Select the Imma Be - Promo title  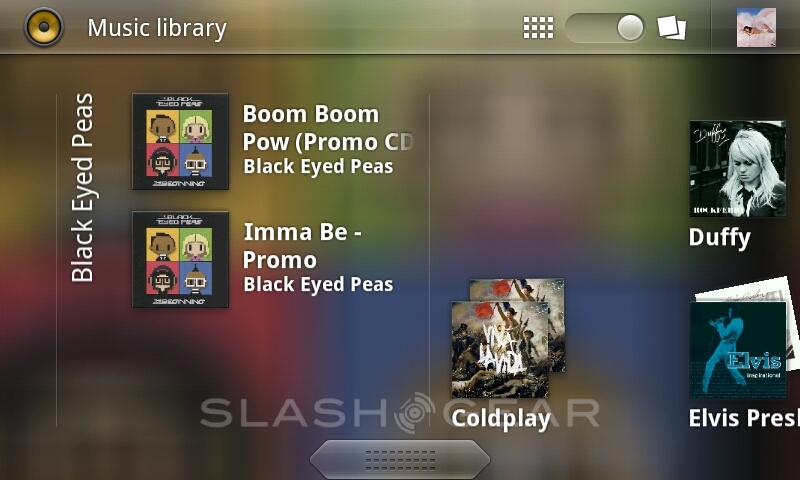point(302,246)
